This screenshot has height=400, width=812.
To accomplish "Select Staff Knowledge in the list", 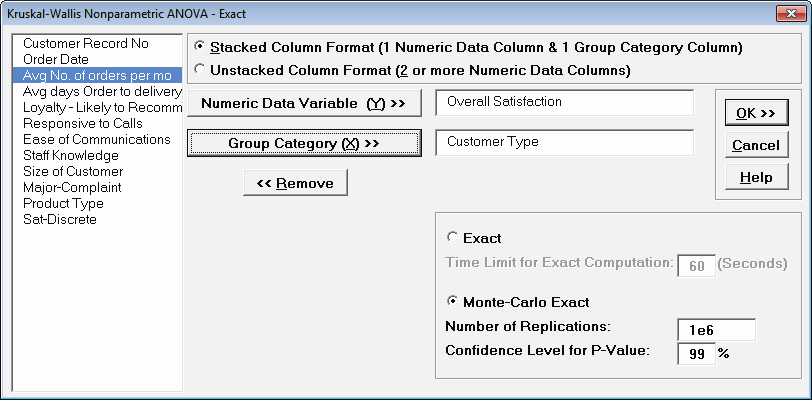I will tap(70, 156).
